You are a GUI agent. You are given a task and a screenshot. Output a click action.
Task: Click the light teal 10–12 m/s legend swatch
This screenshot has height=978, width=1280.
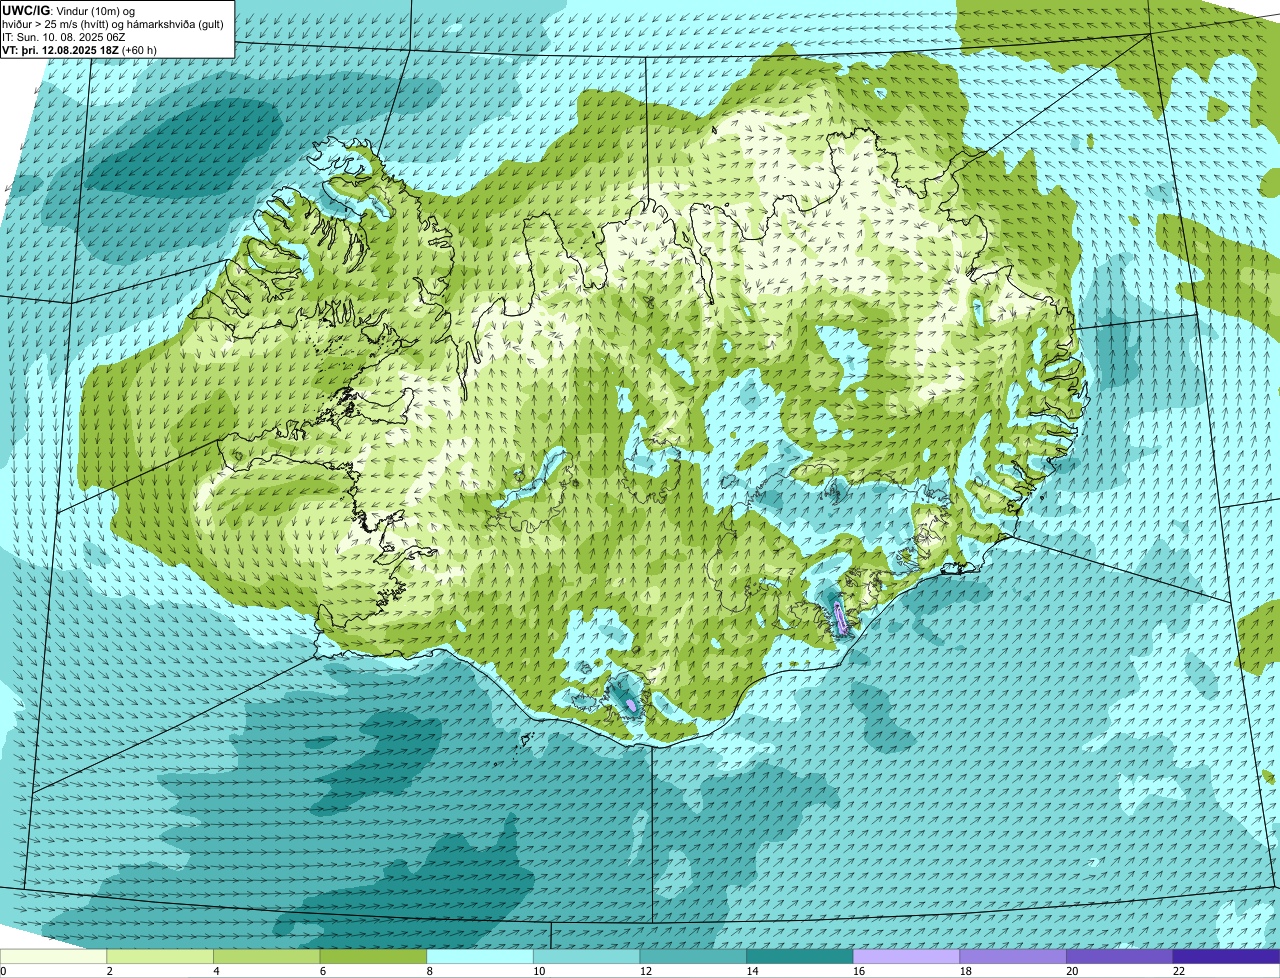(587, 956)
